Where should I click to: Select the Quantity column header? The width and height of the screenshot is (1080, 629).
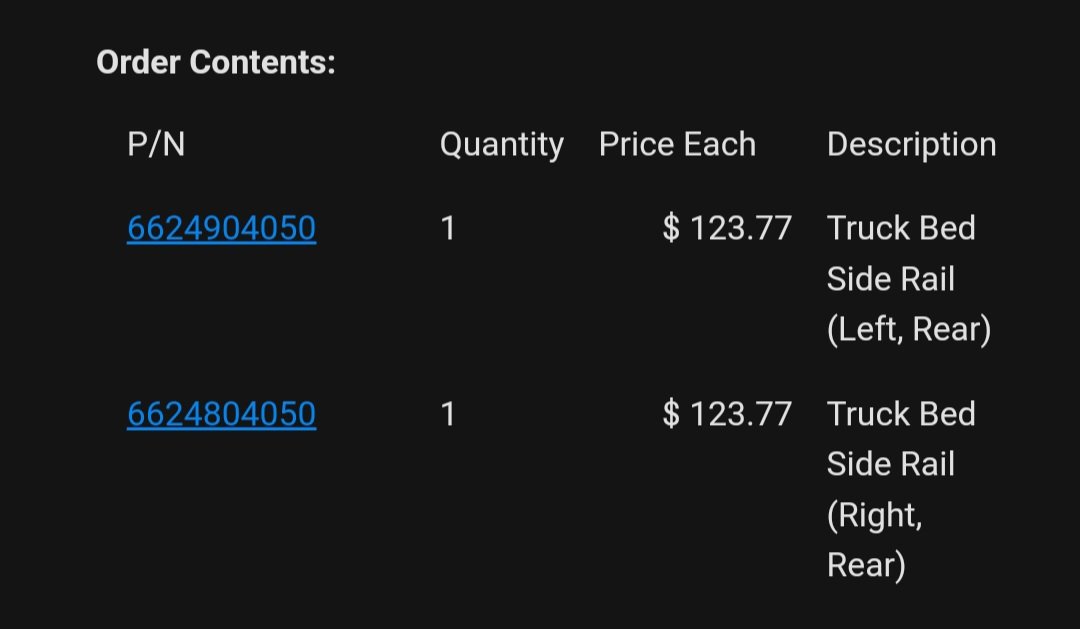502,145
